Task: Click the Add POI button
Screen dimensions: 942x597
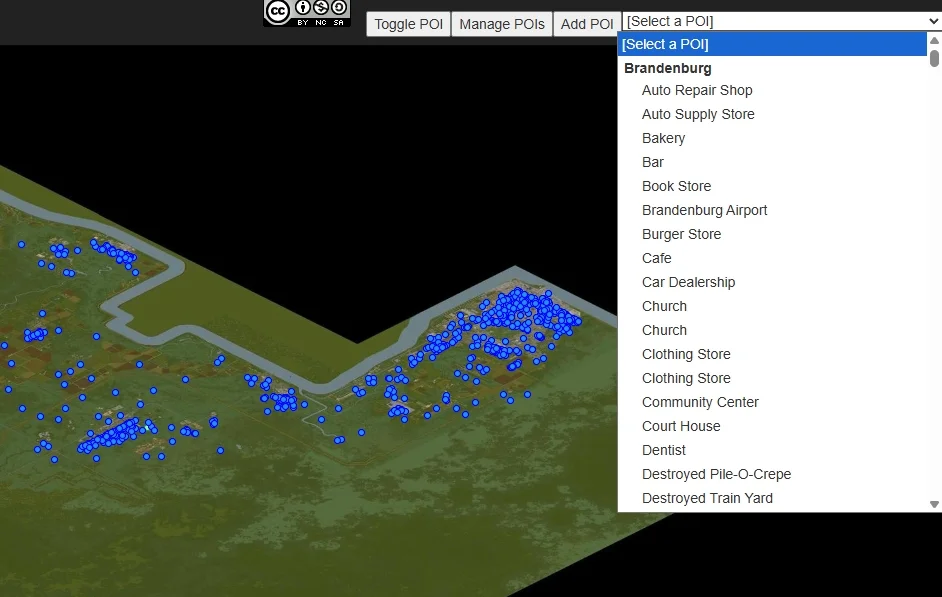Action: (587, 24)
